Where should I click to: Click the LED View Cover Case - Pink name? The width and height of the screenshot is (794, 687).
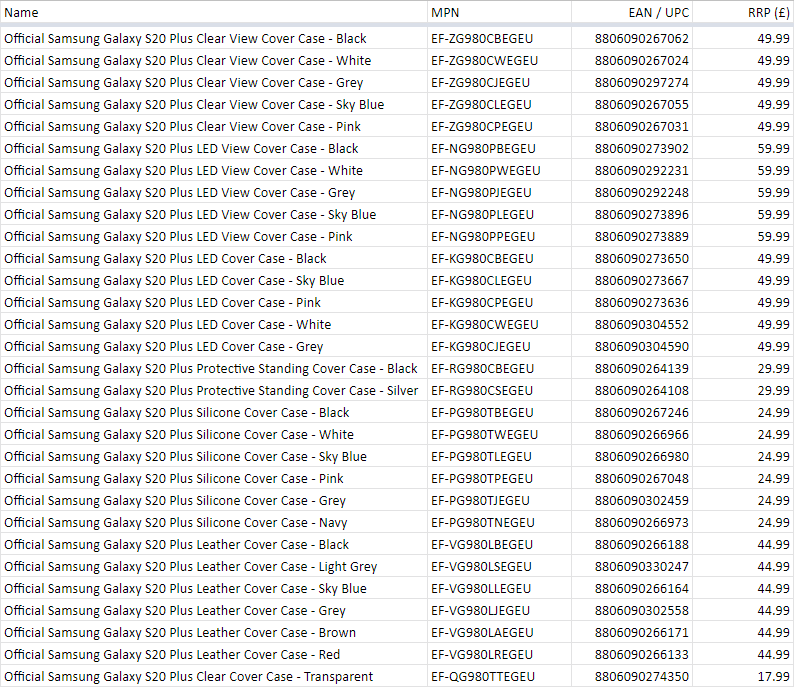point(178,237)
